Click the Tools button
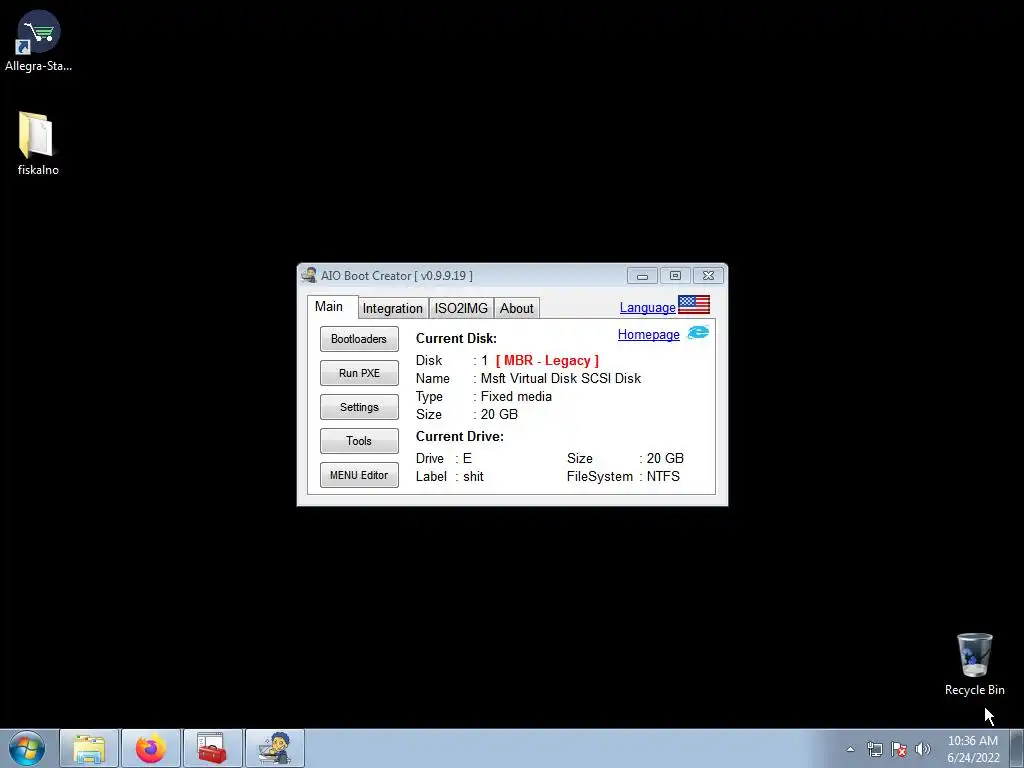The height and width of the screenshot is (768, 1024). pos(359,441)
